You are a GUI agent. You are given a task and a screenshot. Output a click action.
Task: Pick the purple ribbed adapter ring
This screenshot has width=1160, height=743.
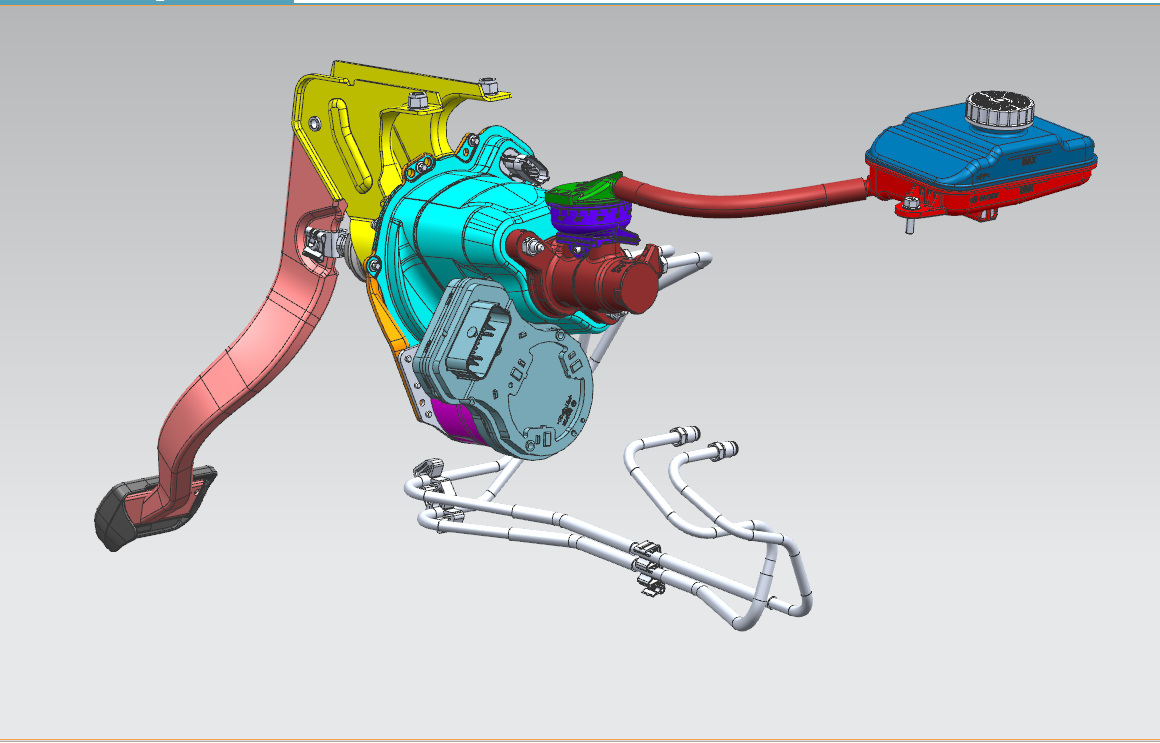pyautogui.click(x=590, y=218)
